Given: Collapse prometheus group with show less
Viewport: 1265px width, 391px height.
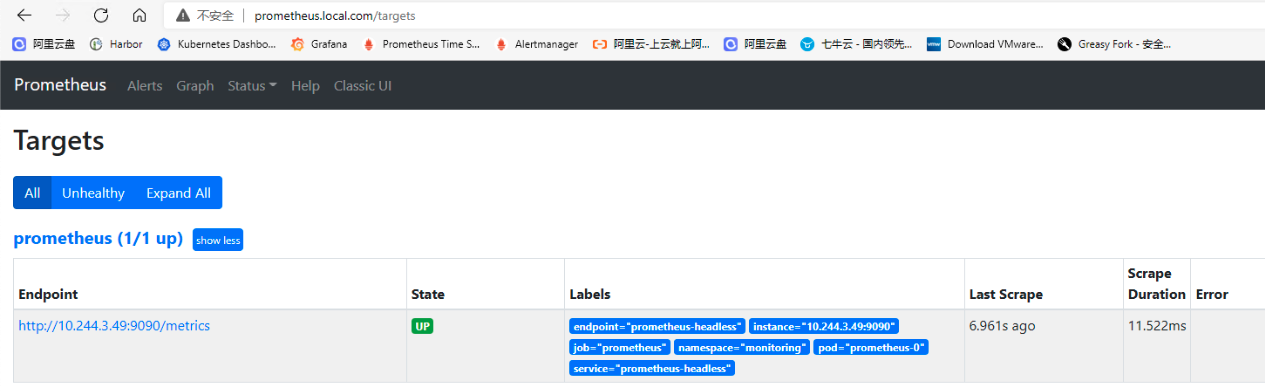Looking at the screenshot, I should tap(217, 240).
